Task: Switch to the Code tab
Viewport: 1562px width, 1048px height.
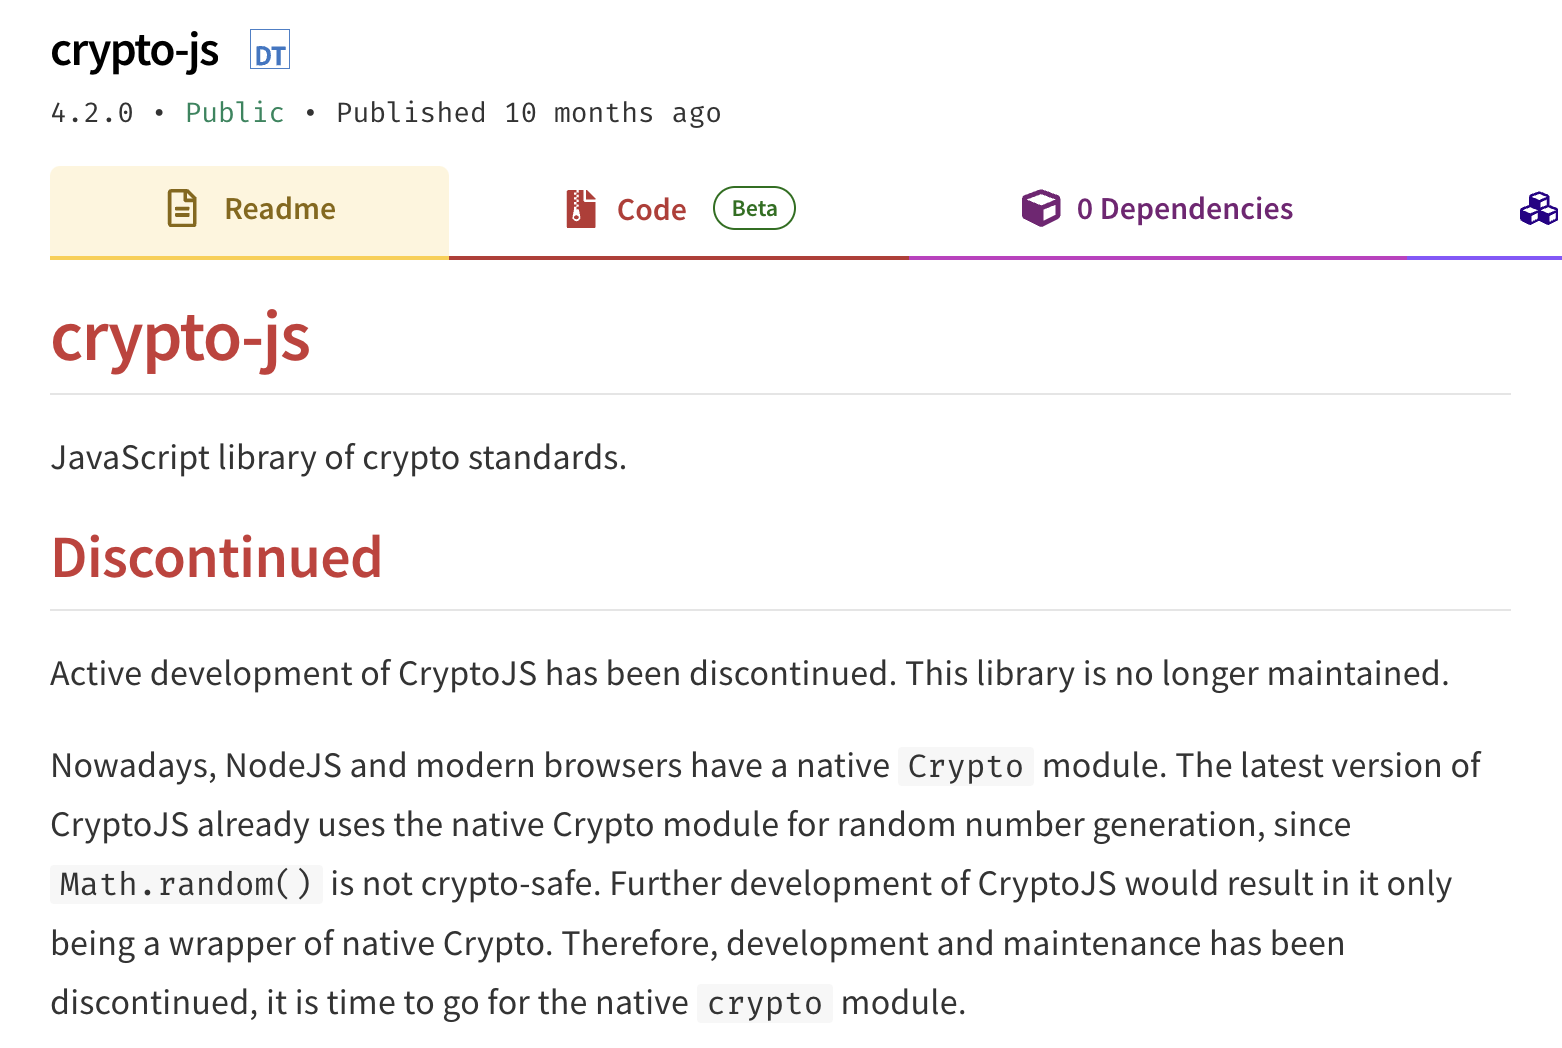Action: tap(650, 208)
